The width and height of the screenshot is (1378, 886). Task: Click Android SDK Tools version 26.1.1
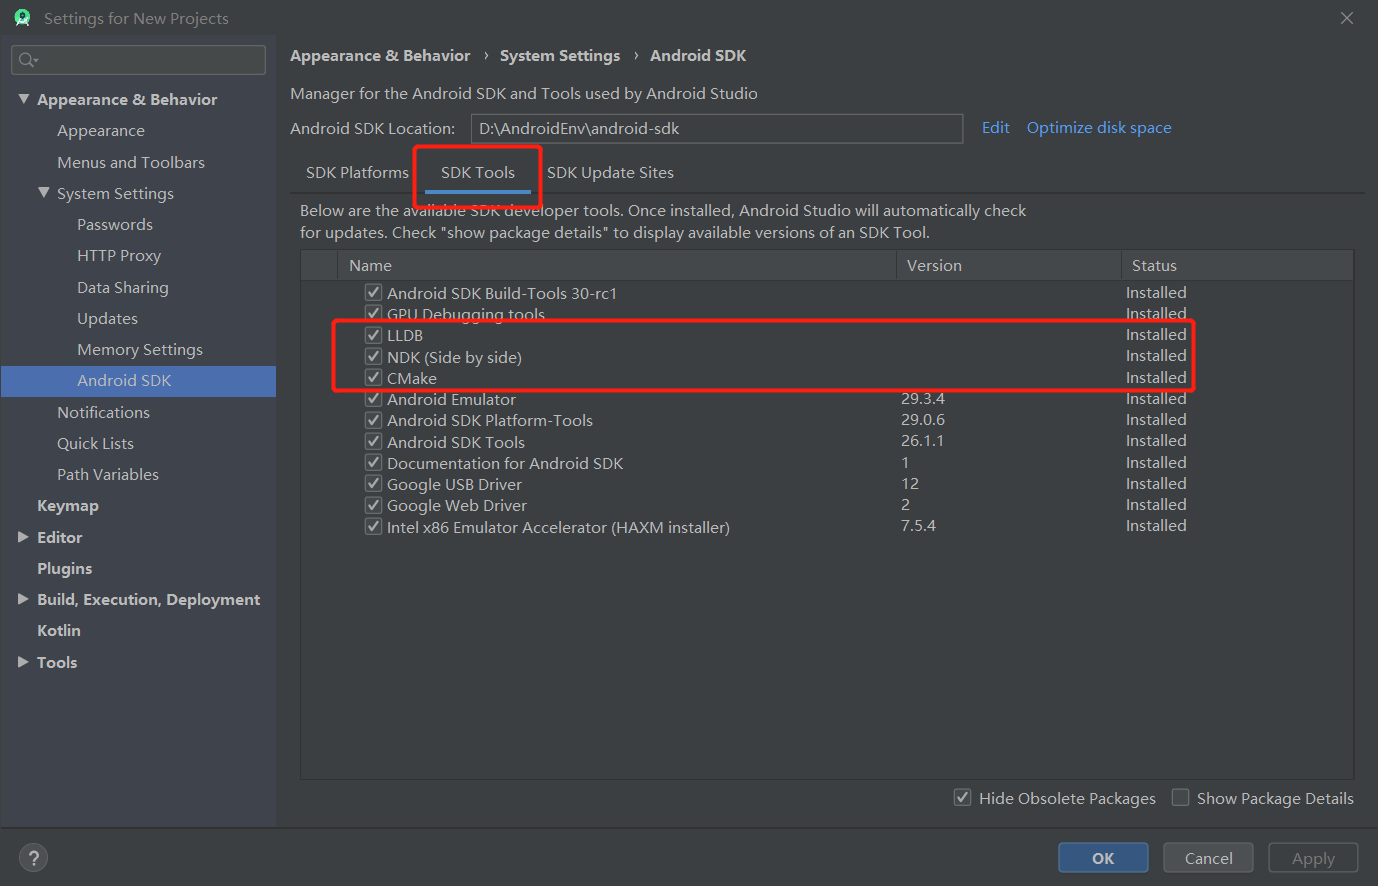click(x=922, y=441)
